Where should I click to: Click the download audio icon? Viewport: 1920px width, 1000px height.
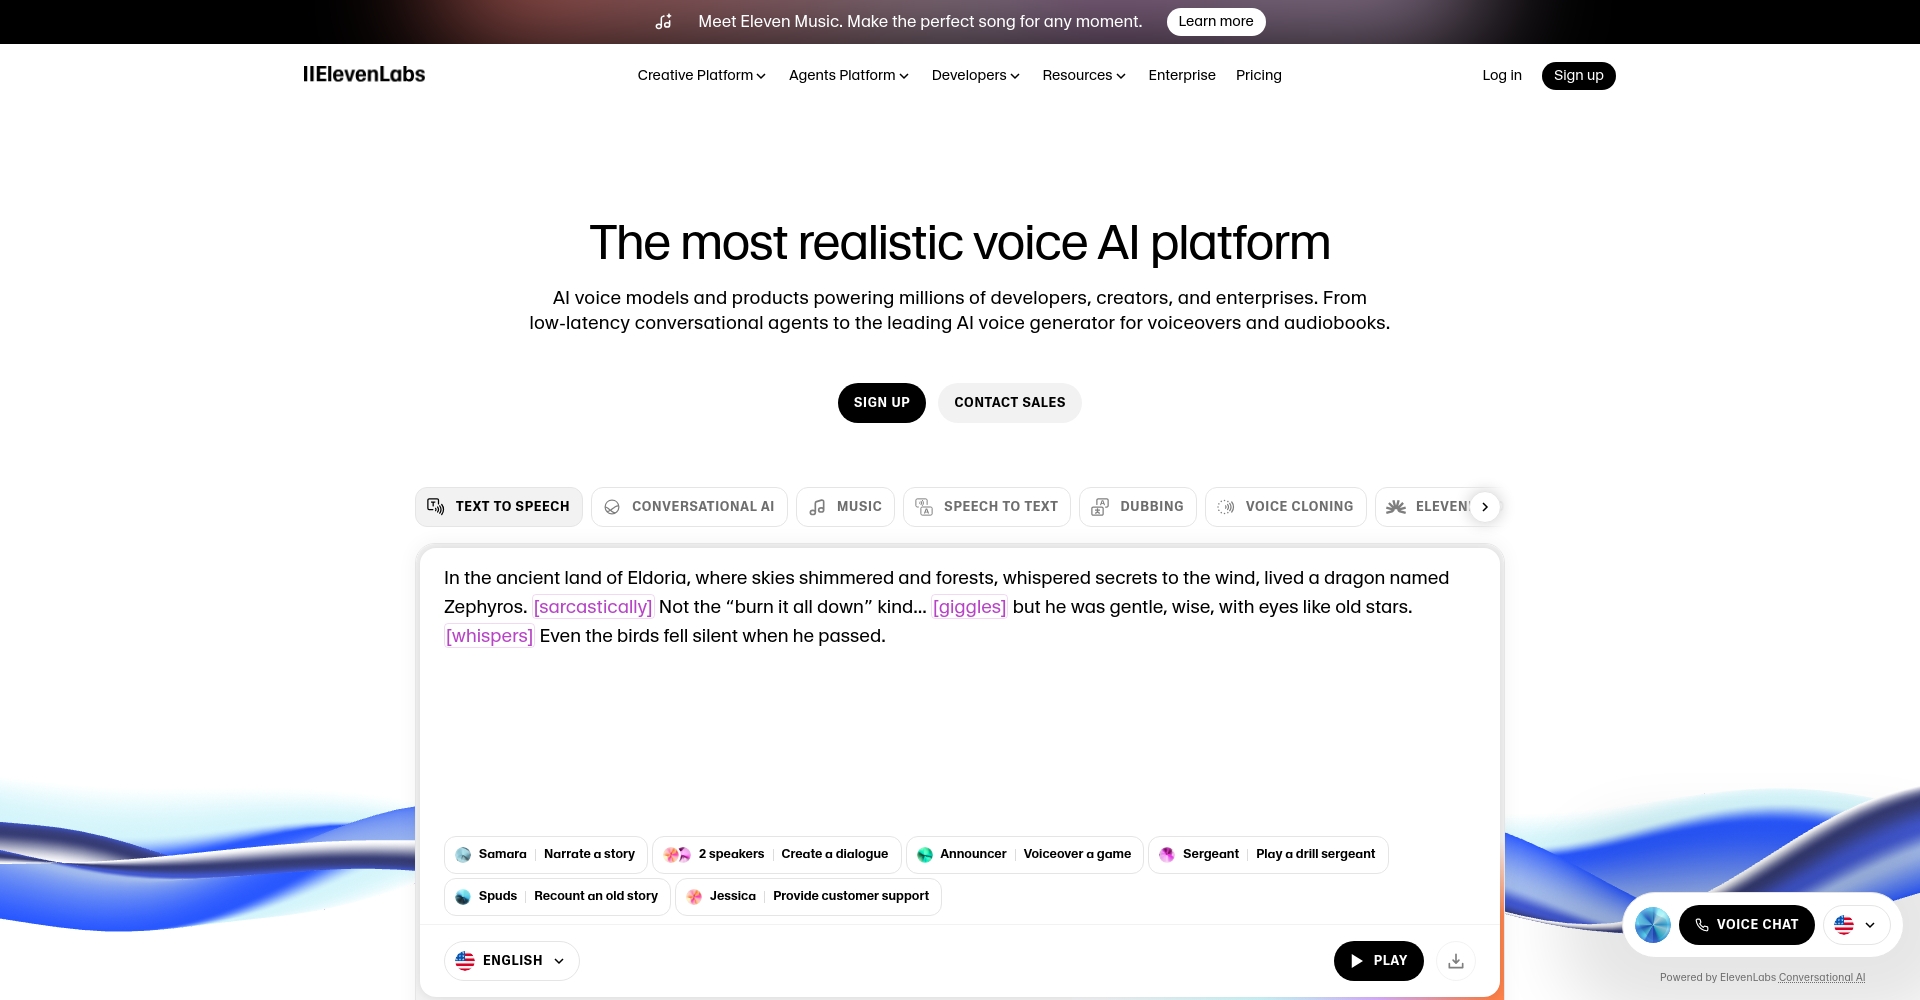pyautogui.click(x=1456, y=961)
